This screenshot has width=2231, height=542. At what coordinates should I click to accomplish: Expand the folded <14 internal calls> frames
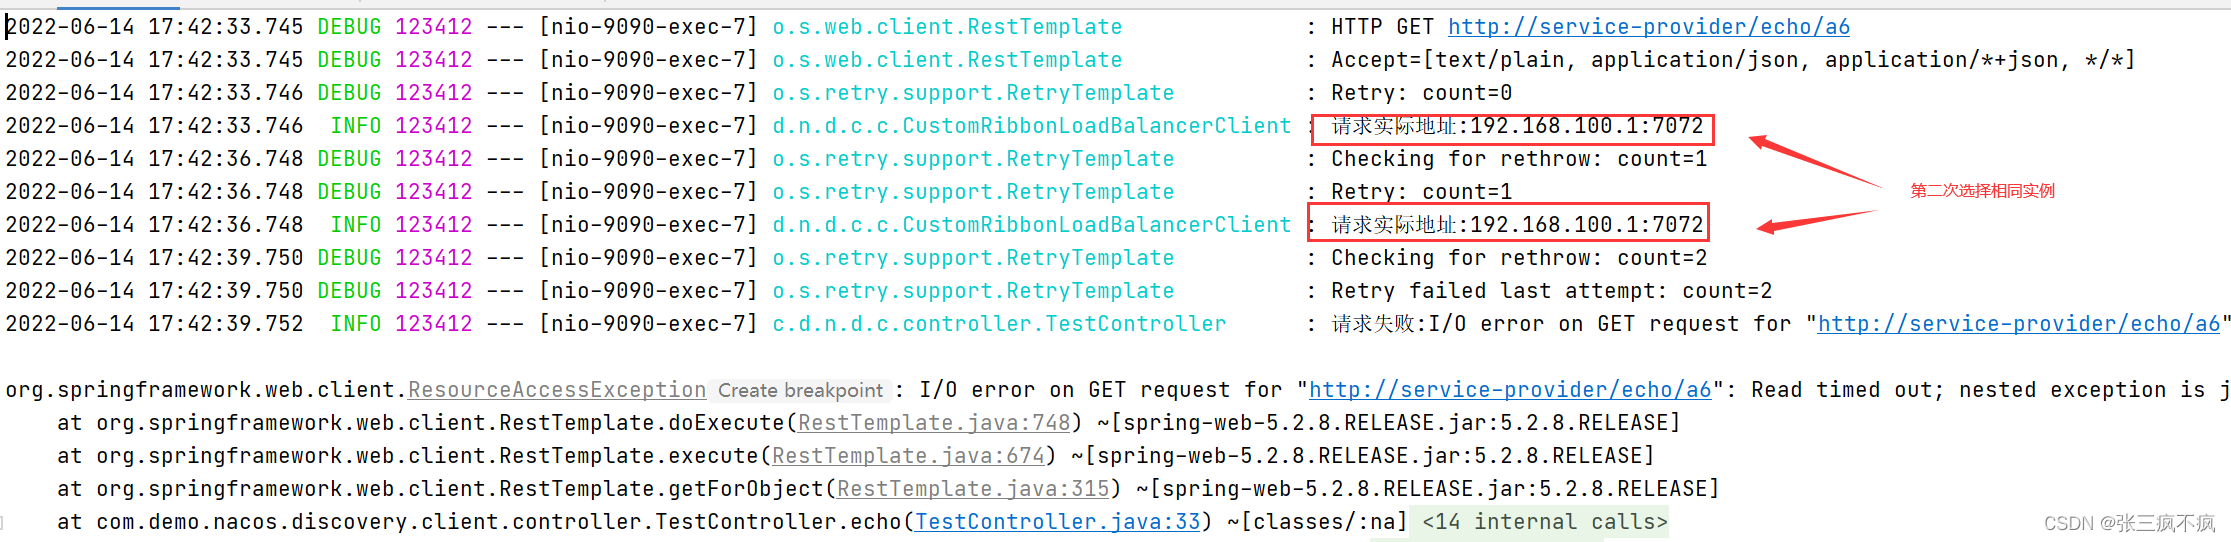(x=1544, y=522)
